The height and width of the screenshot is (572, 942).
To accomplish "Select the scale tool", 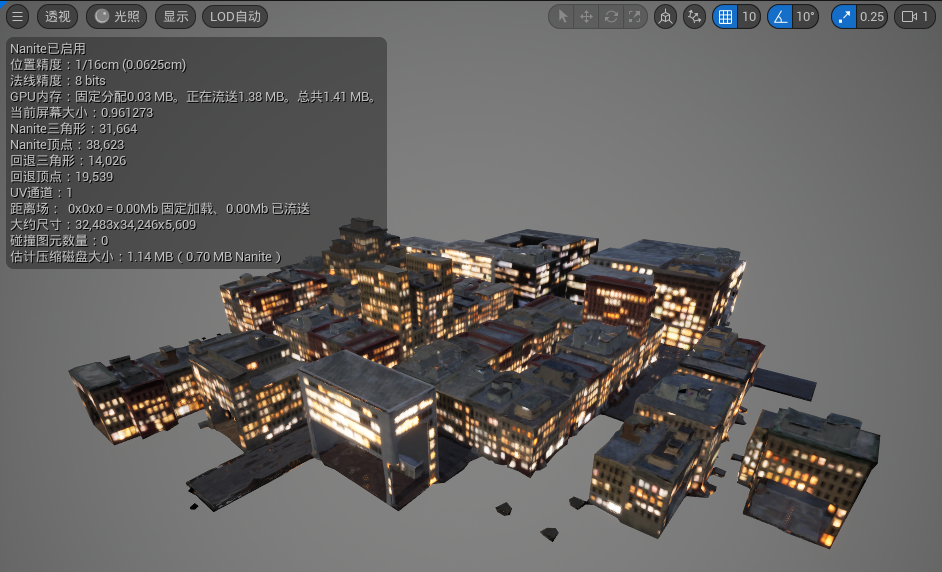I will click(x=634, y=16).
